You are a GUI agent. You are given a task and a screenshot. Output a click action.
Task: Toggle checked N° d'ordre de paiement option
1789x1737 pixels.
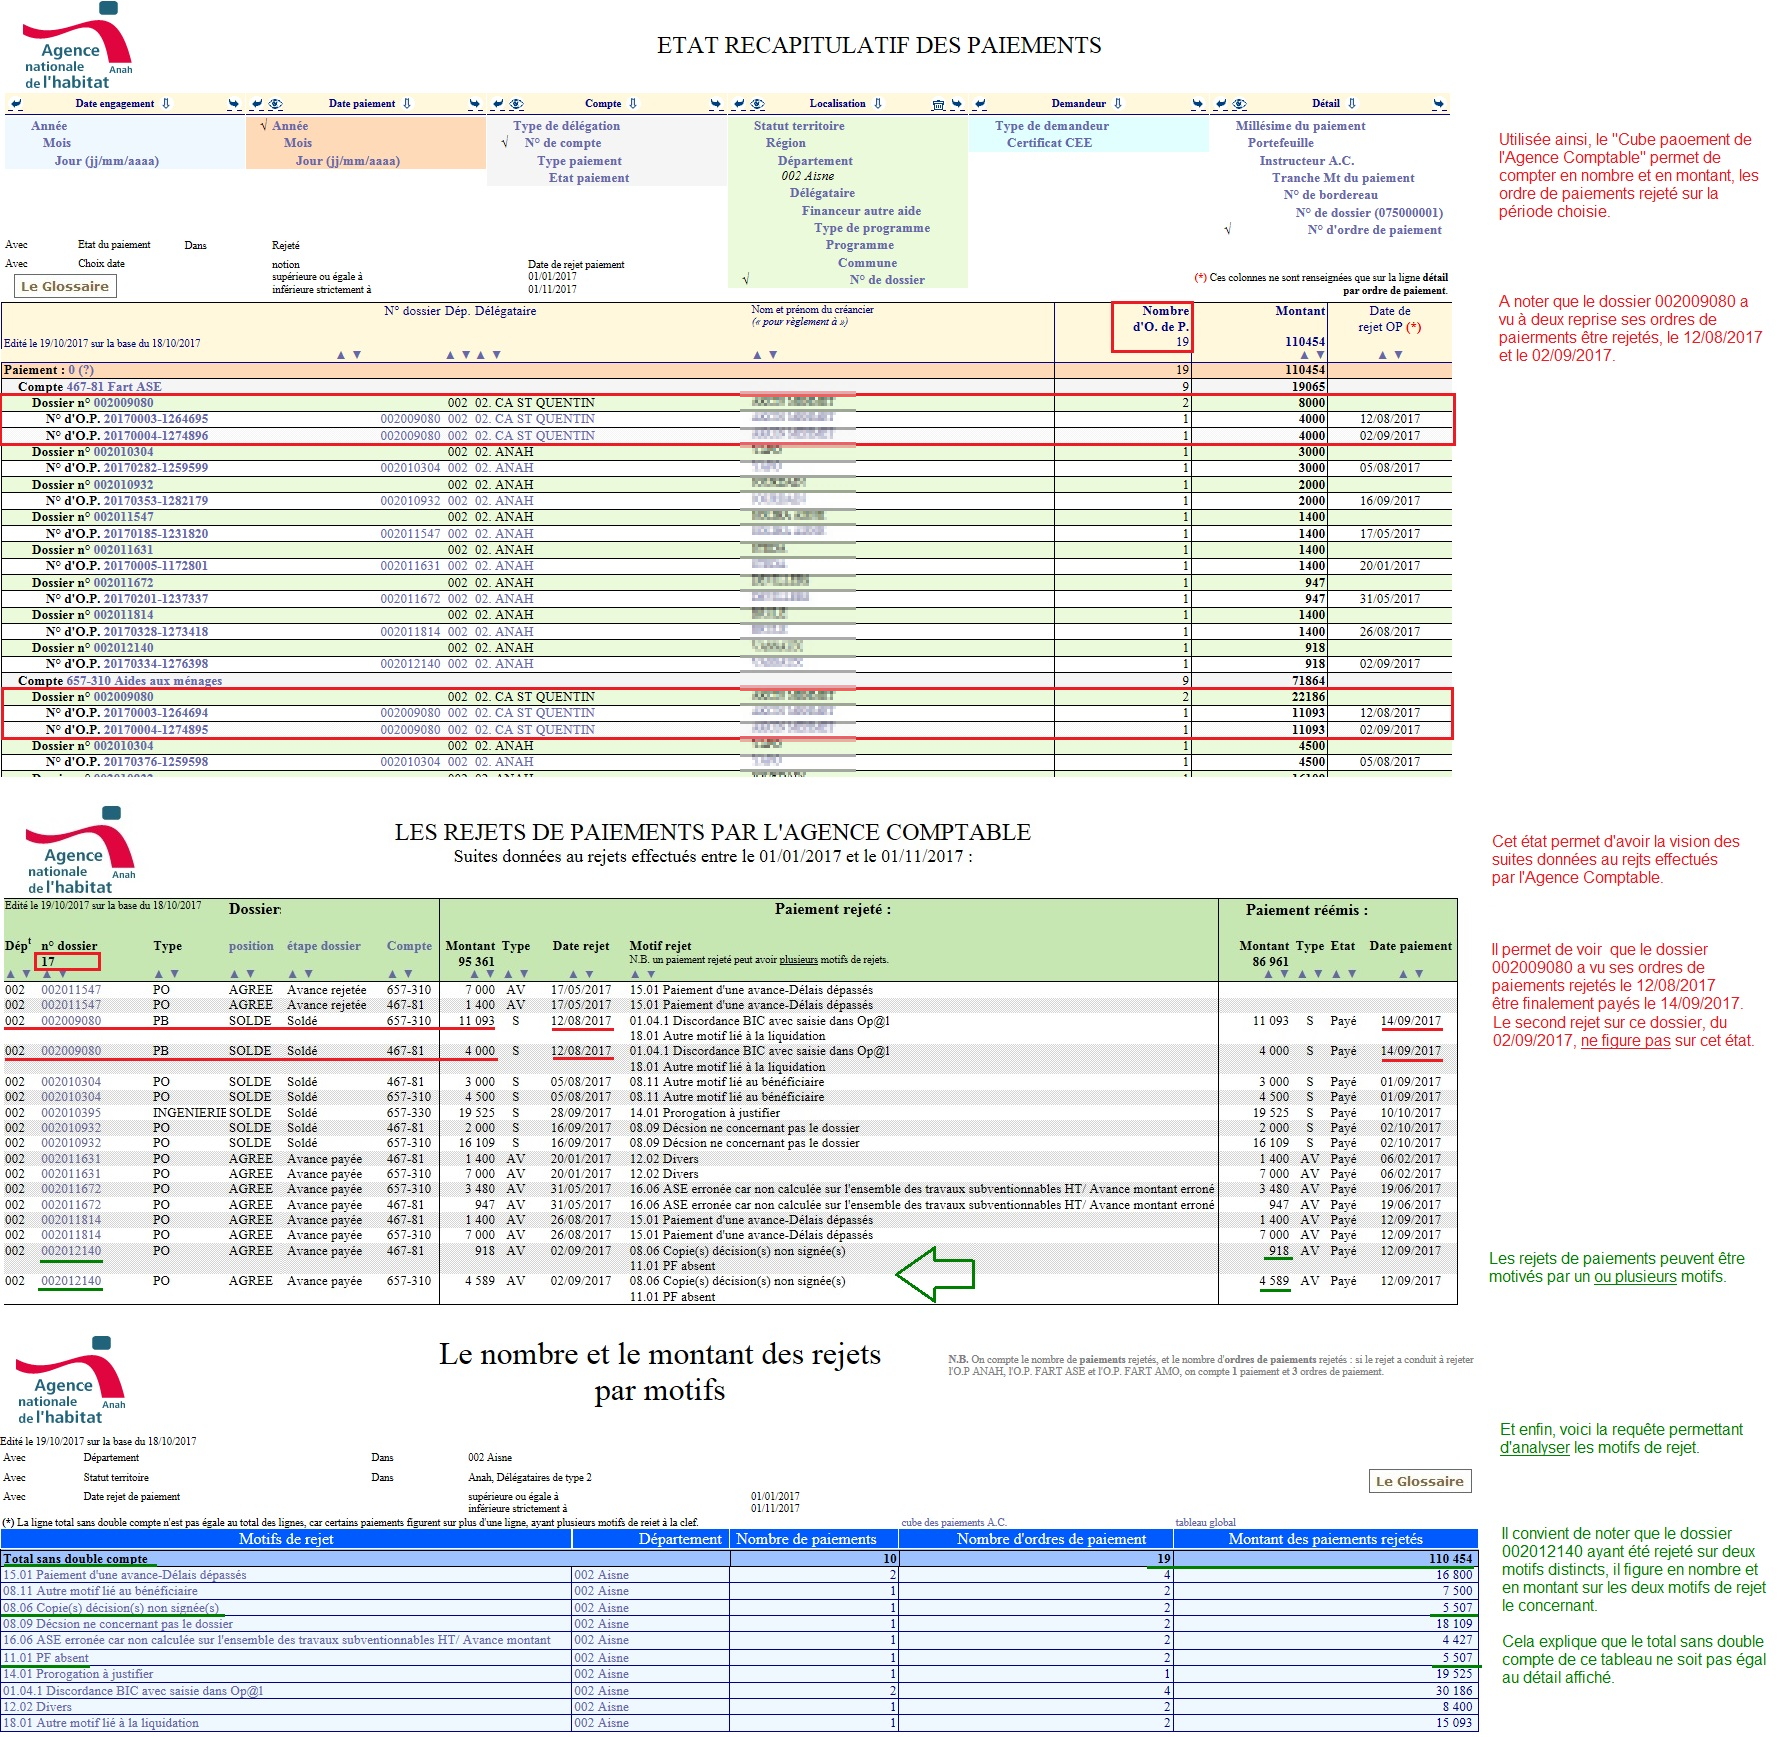coord(1374,230)
